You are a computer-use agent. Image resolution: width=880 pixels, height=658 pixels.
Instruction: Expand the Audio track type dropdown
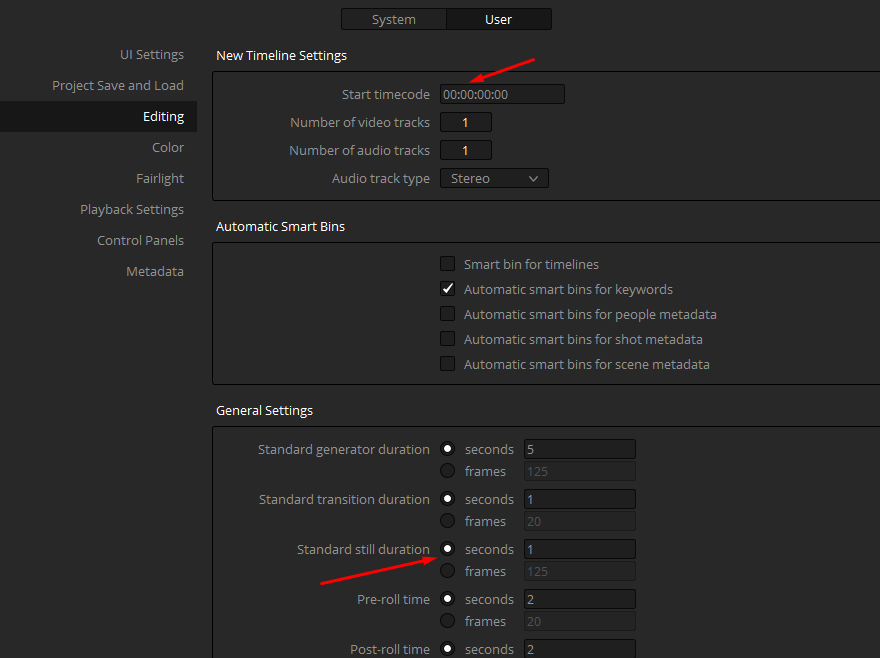[x=494, y=179]
